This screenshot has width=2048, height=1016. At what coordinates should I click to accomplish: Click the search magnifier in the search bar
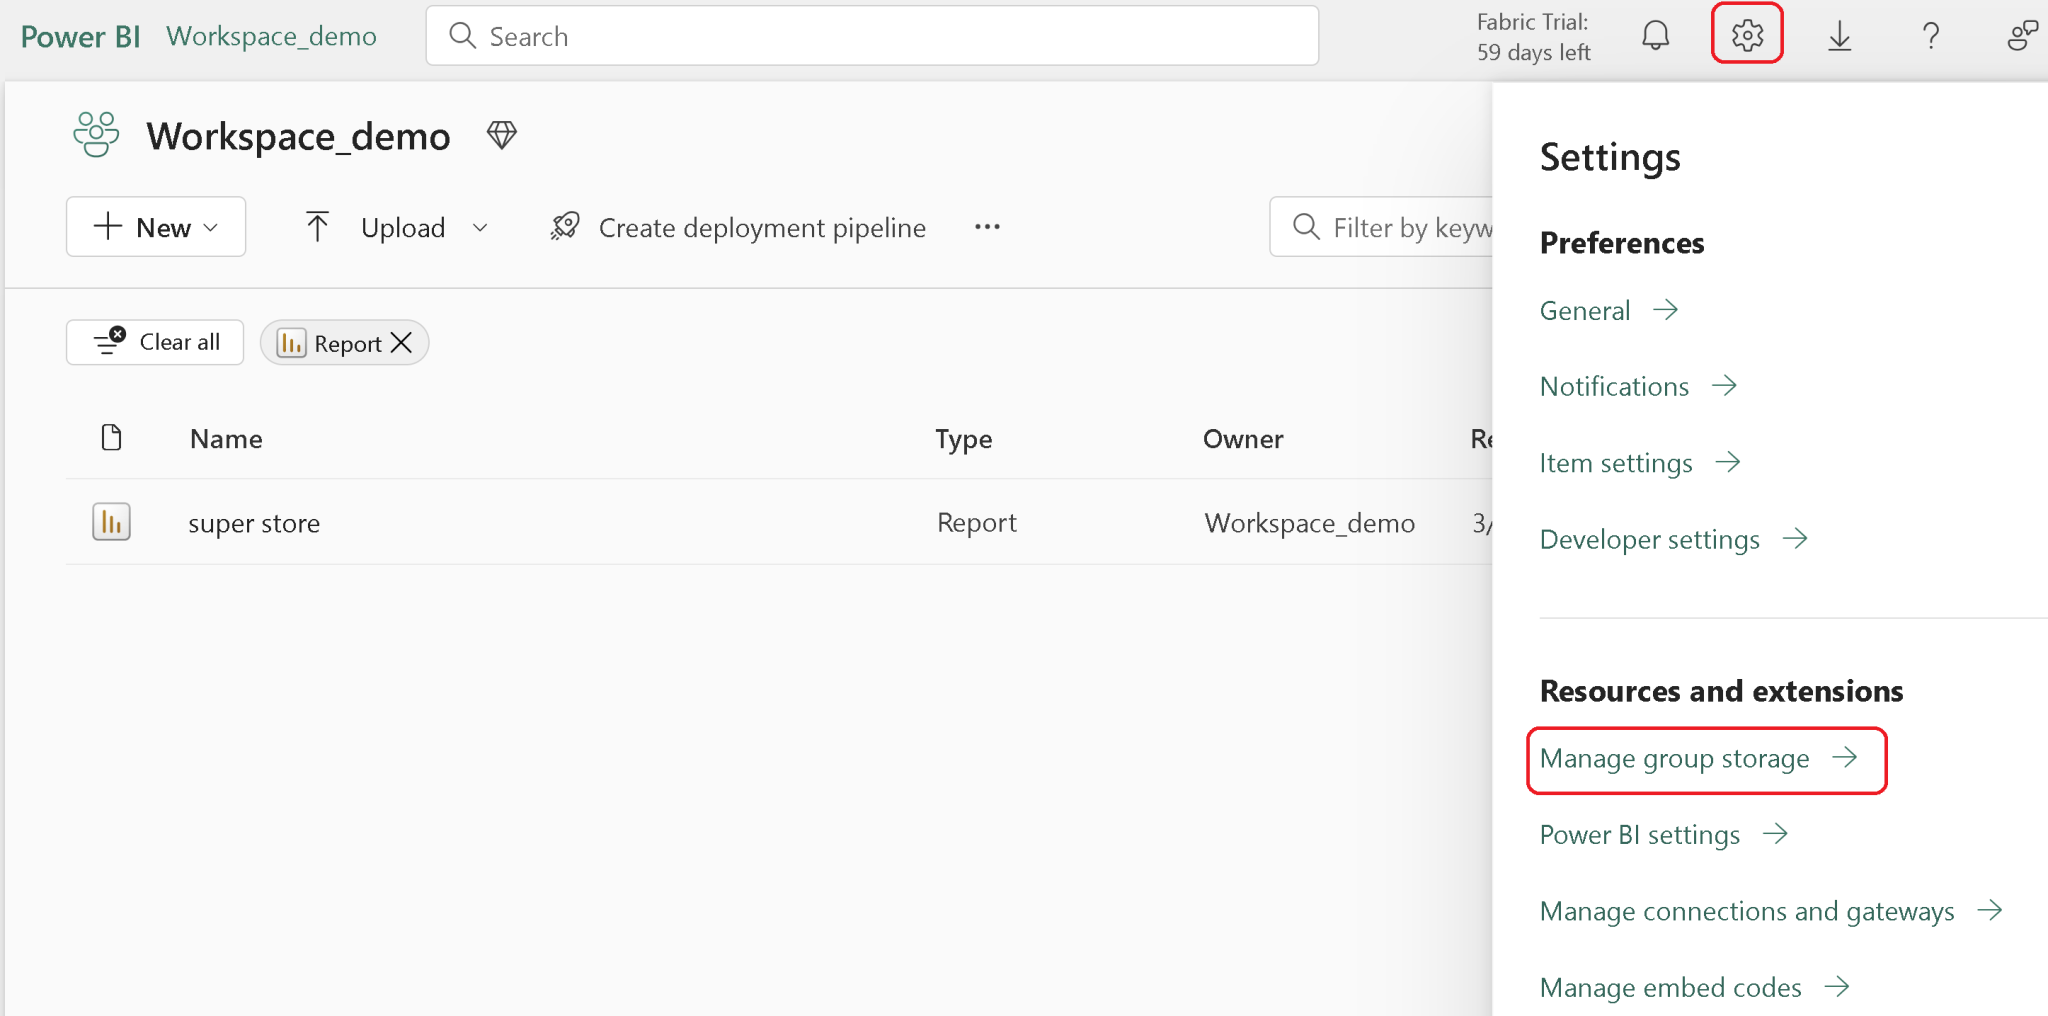(x=461, y=35)
